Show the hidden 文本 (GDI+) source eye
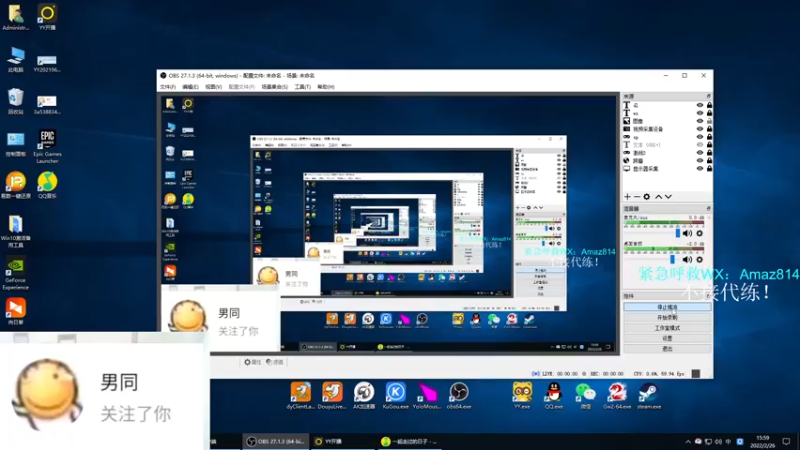800x450 pixels. coord(699,145)
